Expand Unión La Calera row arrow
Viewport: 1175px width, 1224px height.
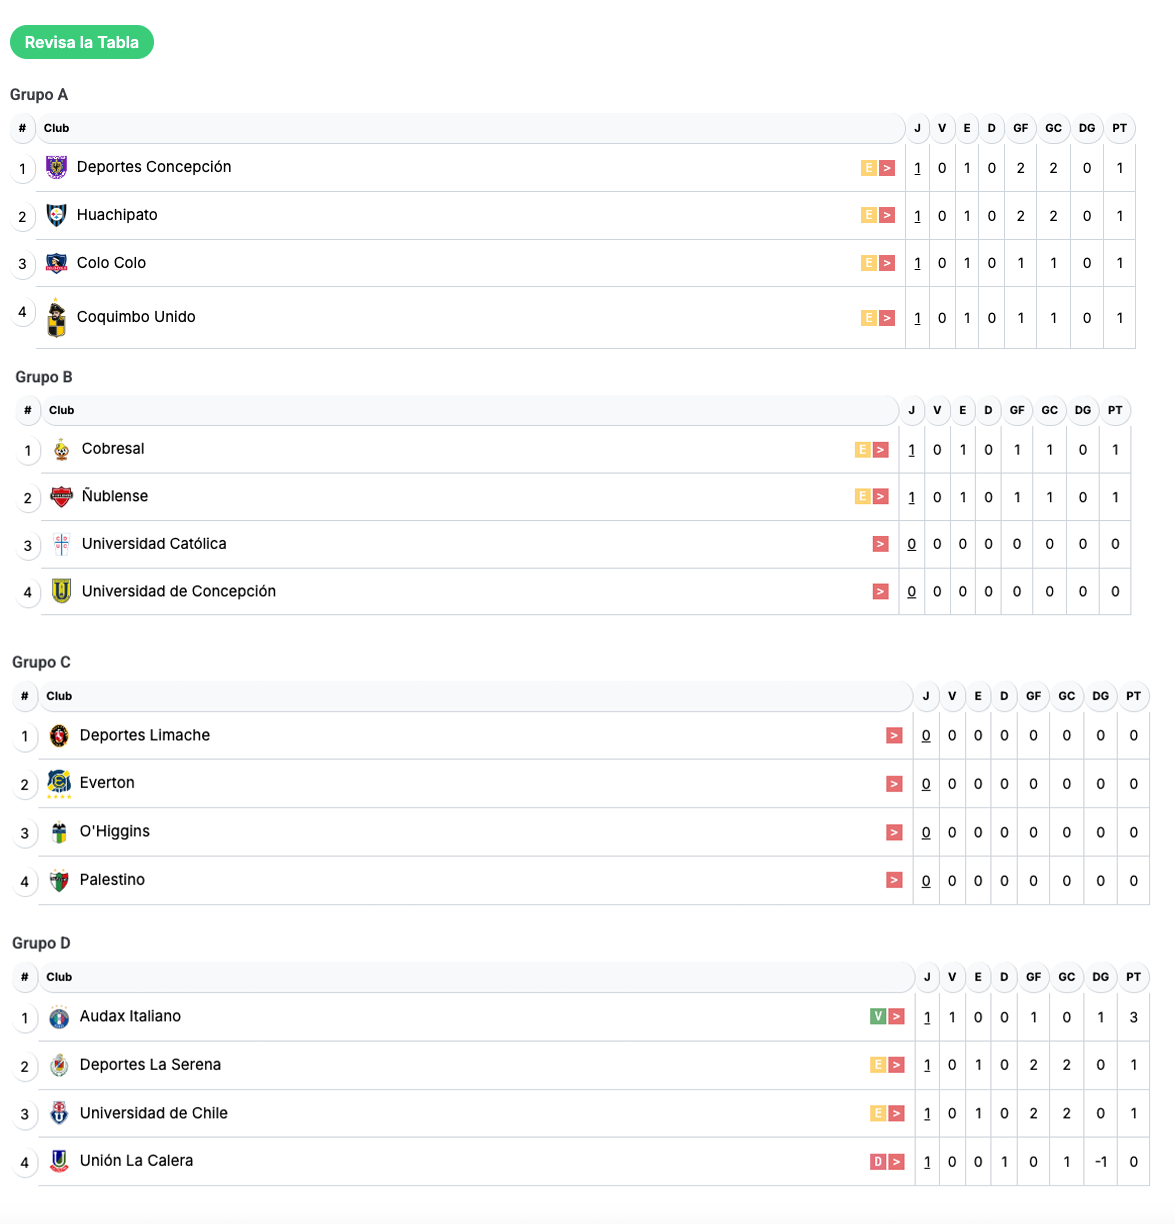[896, 1162]
